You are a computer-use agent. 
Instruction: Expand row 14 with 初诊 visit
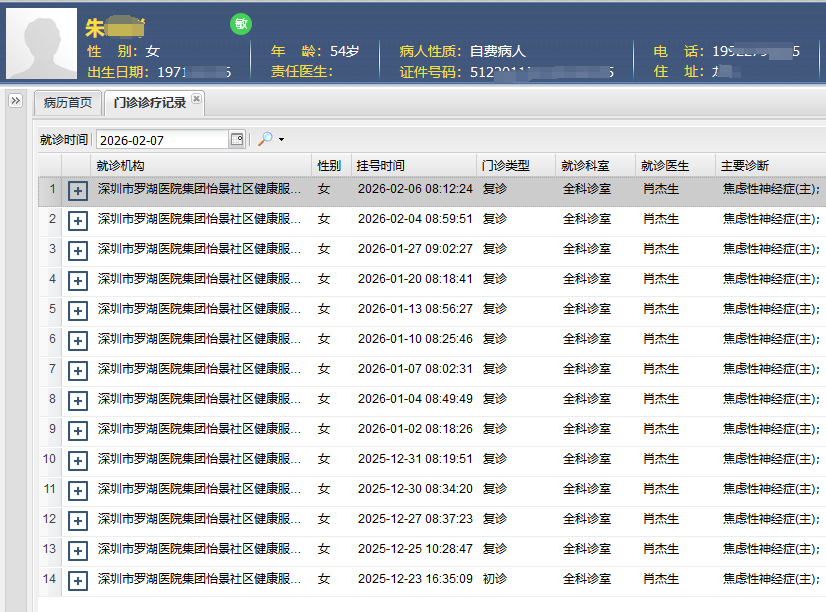[x=78, y=581]
